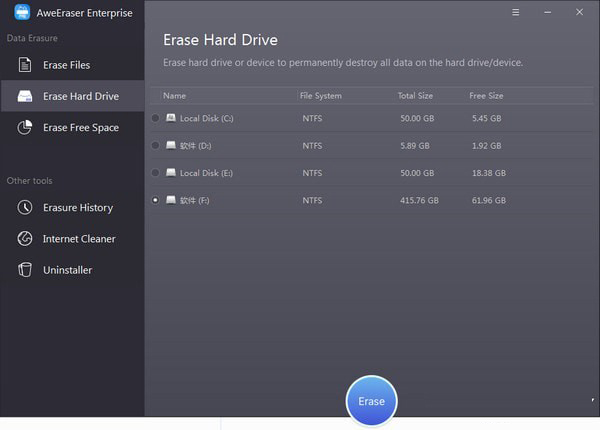Screen dimensions: 600x430
Task: Open the Internet Cleaner tool label
Action: (x=79, y=239)
